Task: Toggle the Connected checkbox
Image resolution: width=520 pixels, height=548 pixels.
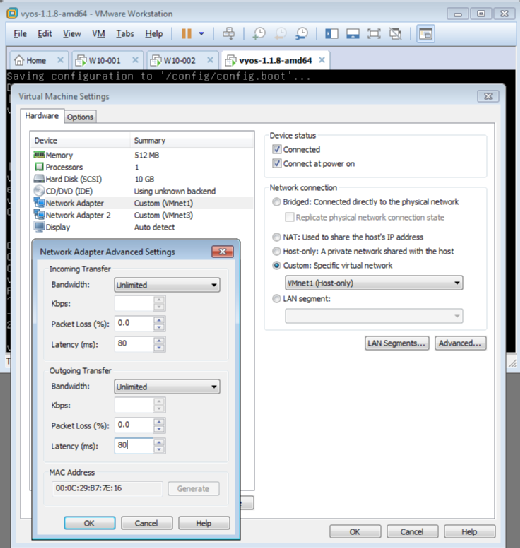Action: [x=276, y=149]
